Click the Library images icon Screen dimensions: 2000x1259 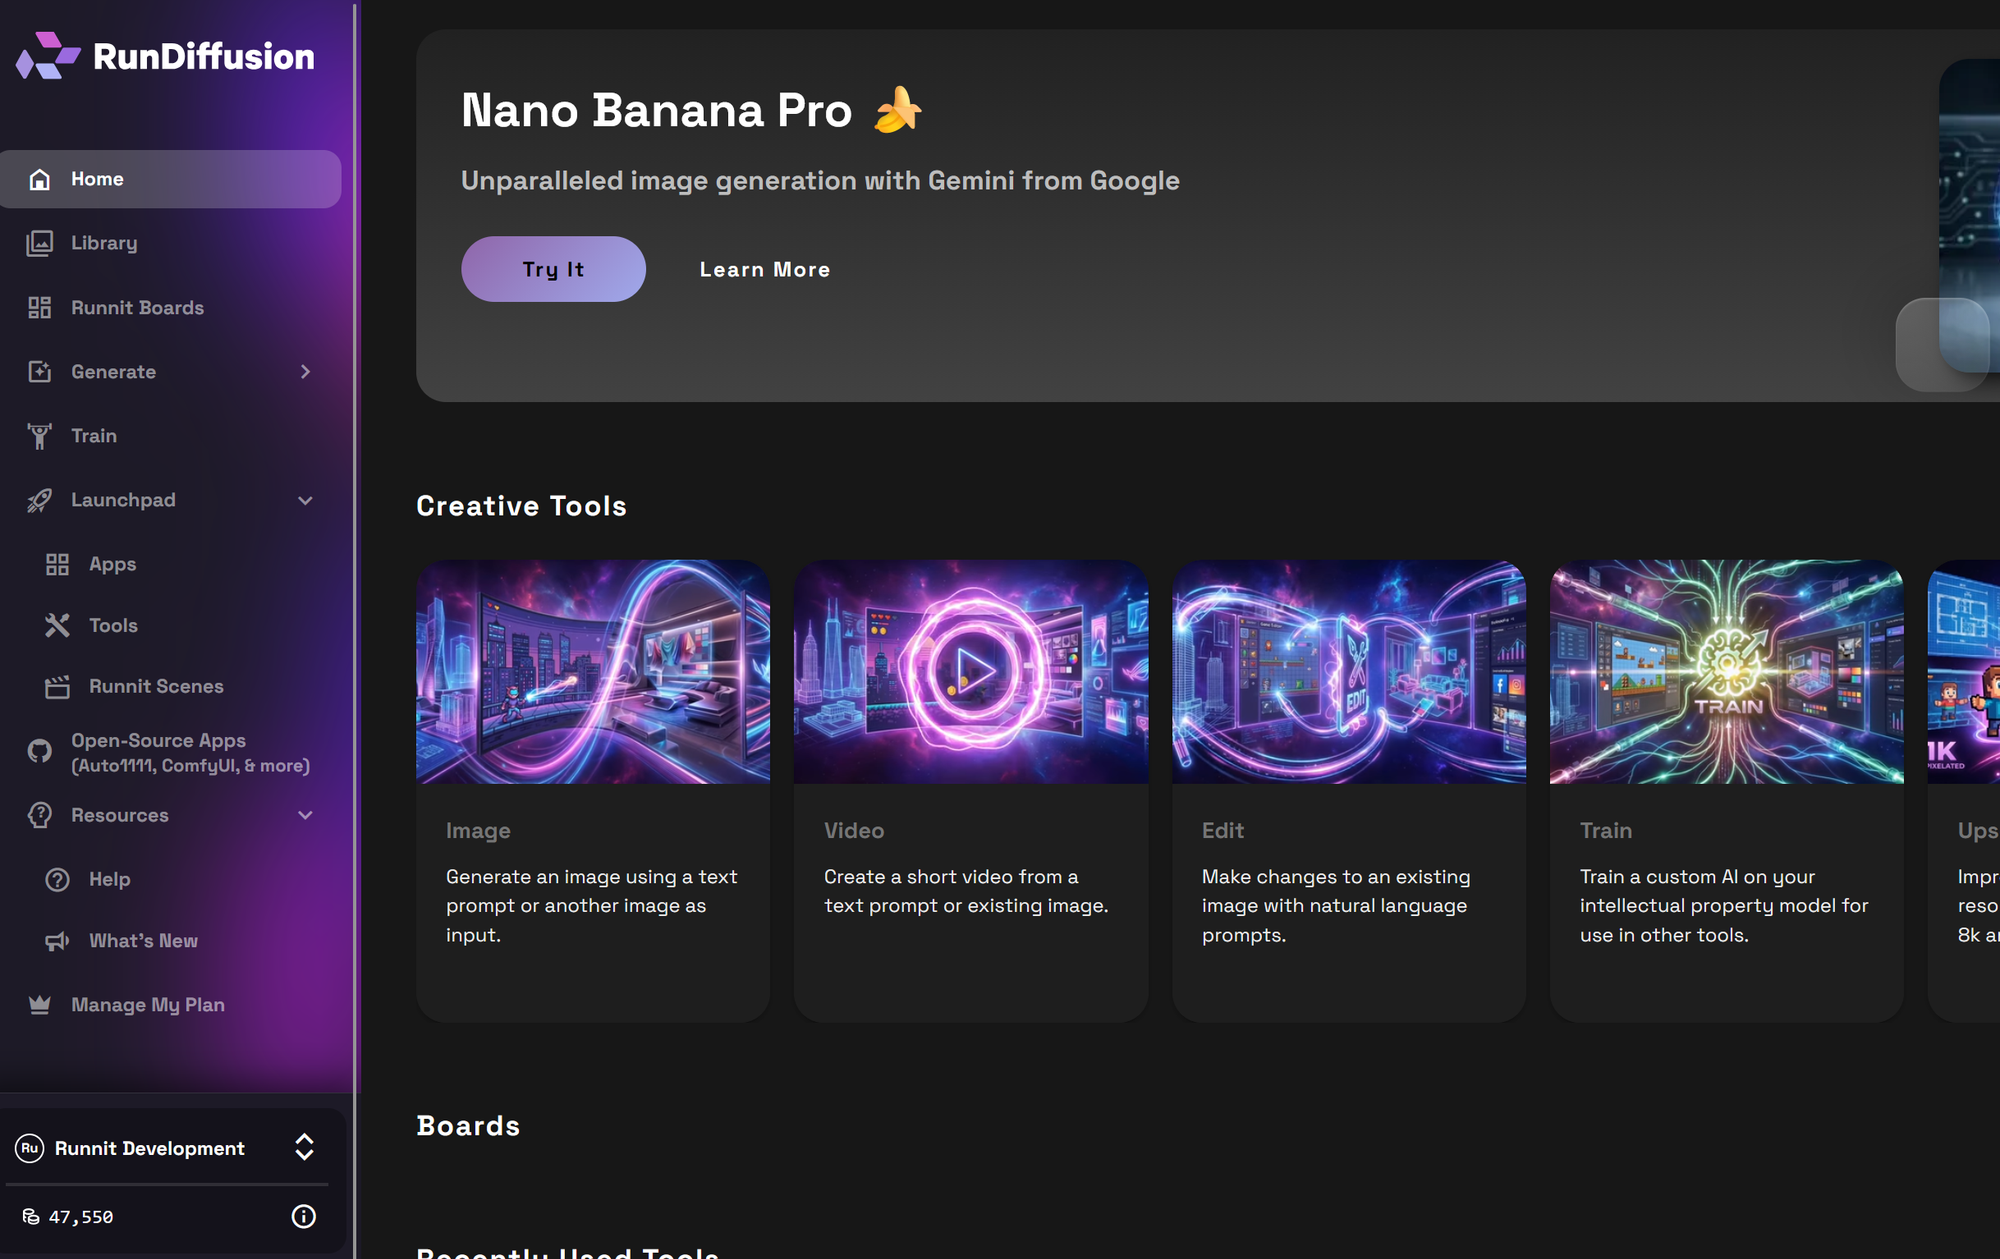pos(40,243)
